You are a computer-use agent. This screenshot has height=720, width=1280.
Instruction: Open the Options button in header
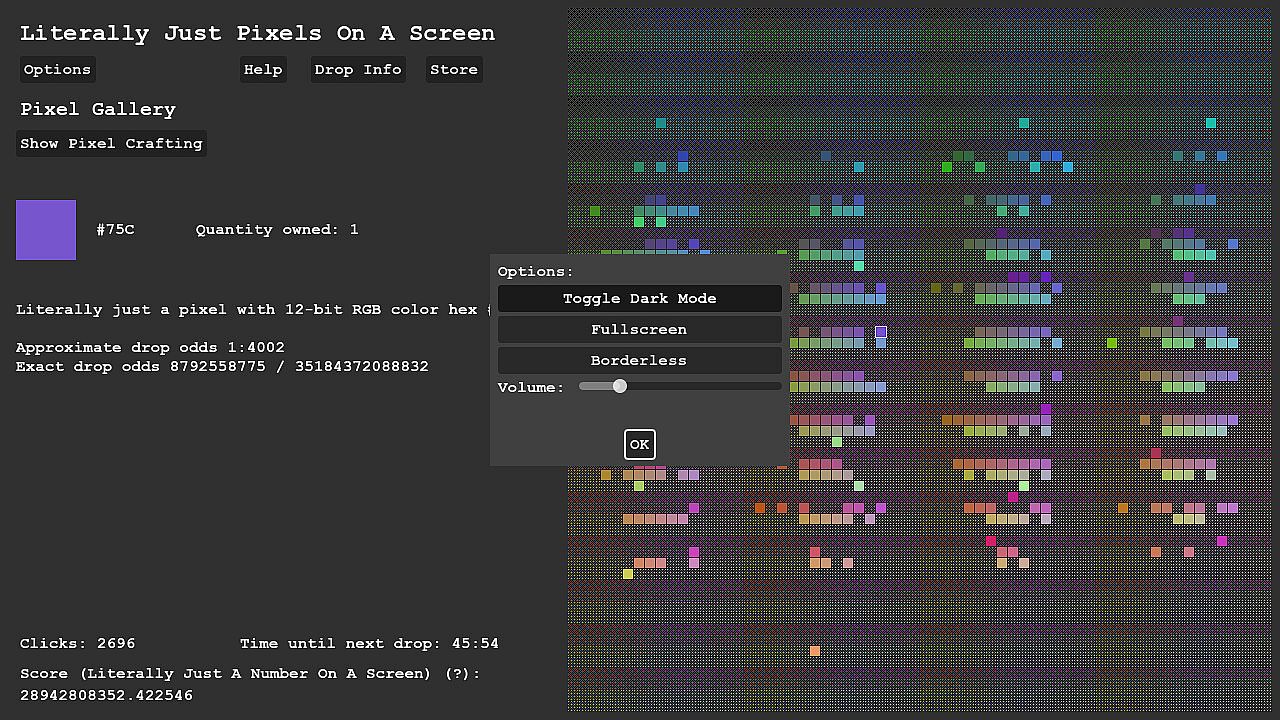[57, 69]
